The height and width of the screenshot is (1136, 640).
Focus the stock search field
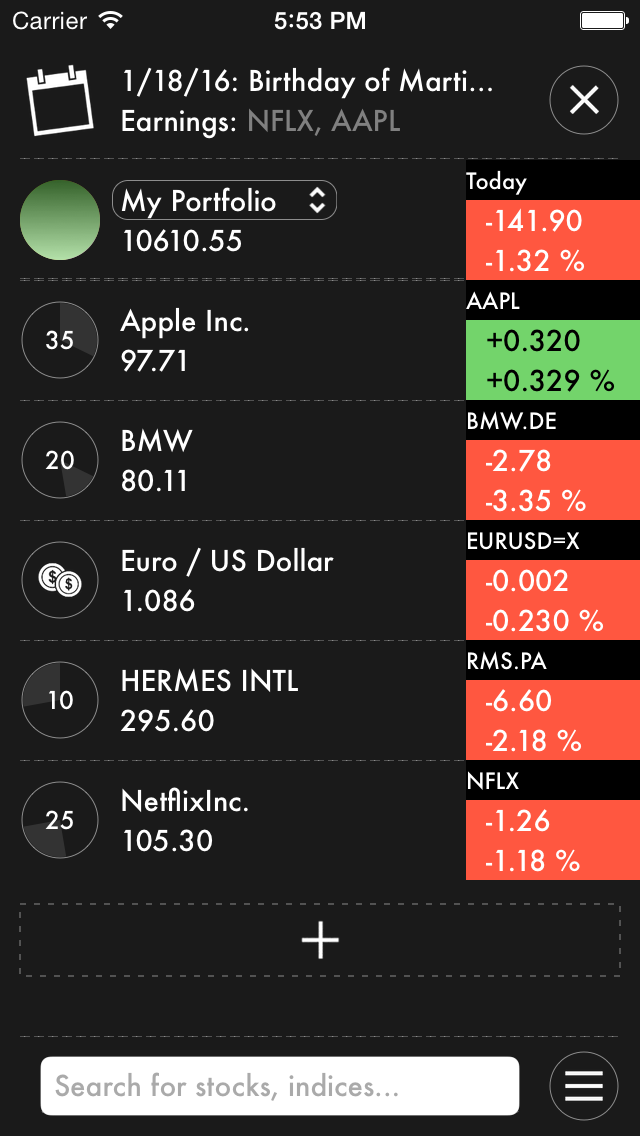point(280,1086)
